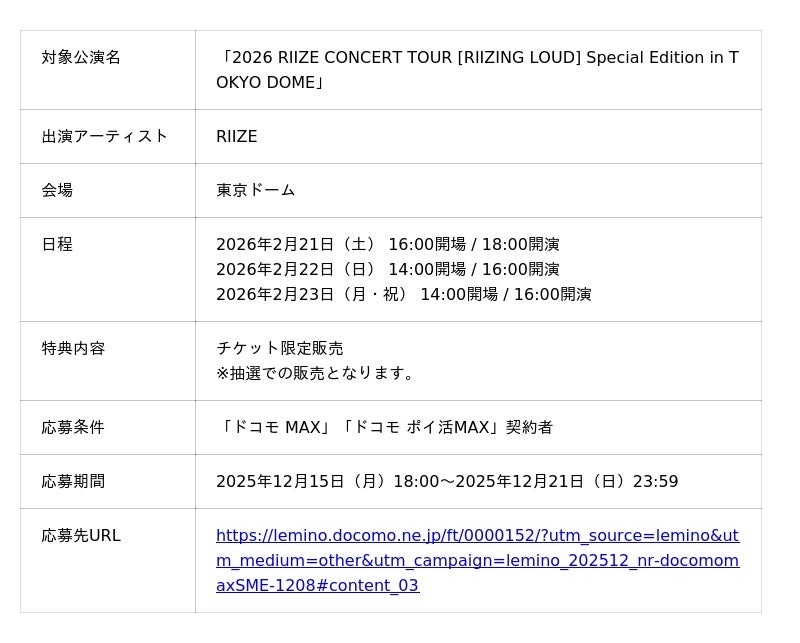The height and width of the screenshot is (643, 800).
Task: Click the 対象公演名 row label
Action: [81, 57]
